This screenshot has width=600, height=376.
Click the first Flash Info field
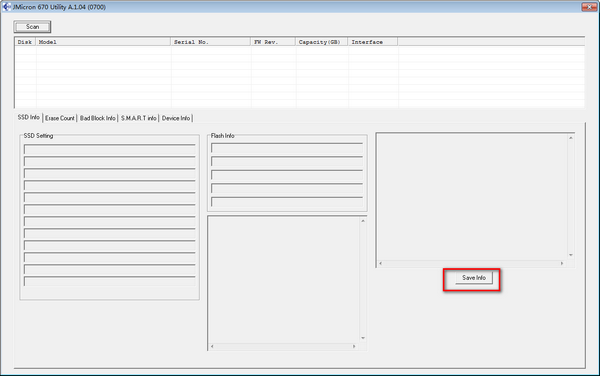point(287,148)
